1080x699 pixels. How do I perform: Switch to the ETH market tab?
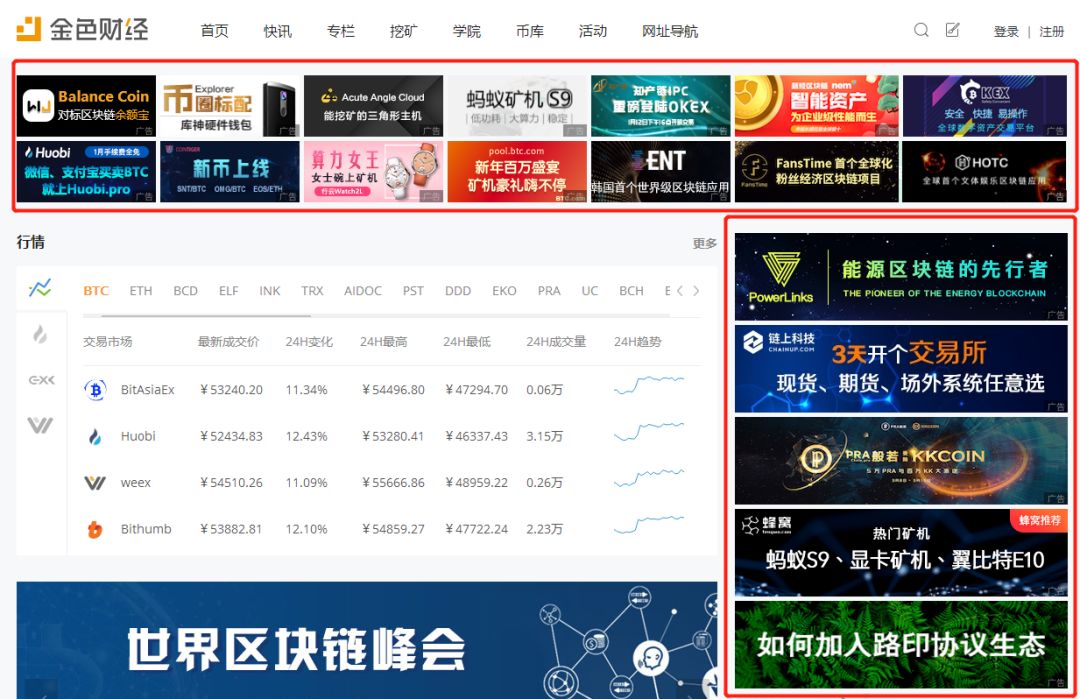coord(140,290)
